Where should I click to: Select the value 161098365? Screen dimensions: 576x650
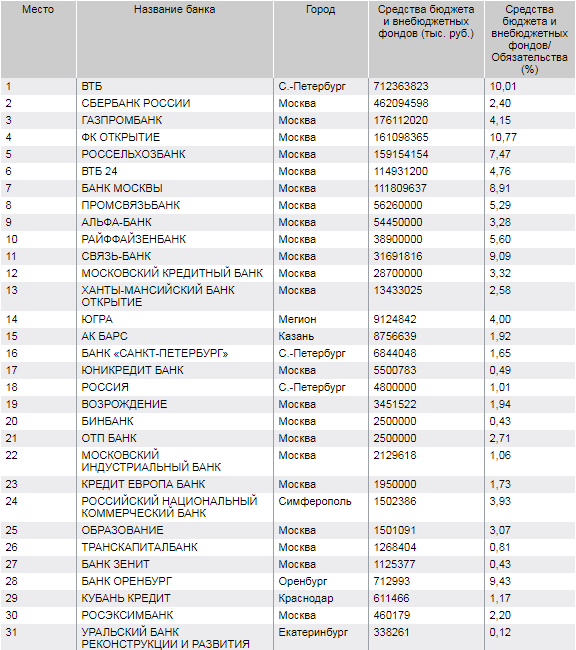(401, 138)
